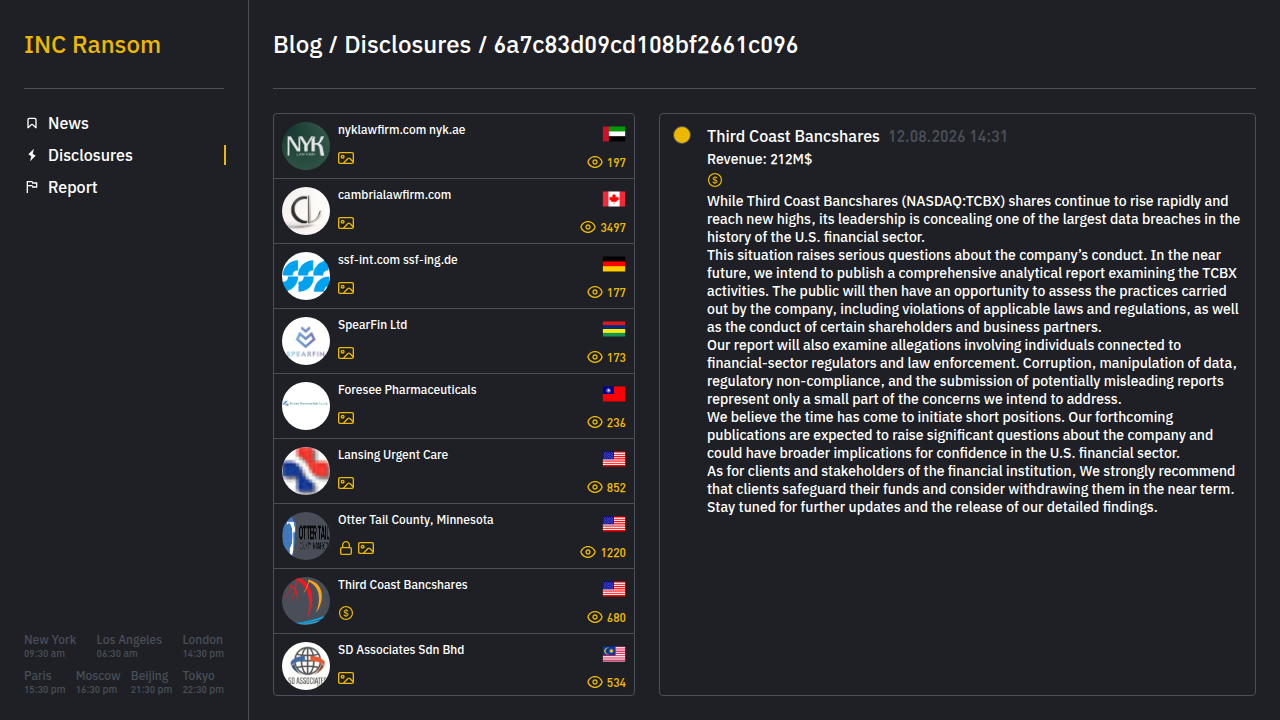The width and height of the screenshot is (1280, 720).
Task: Click the image icon under SpearFin Ltd
Action: [346, 353]
